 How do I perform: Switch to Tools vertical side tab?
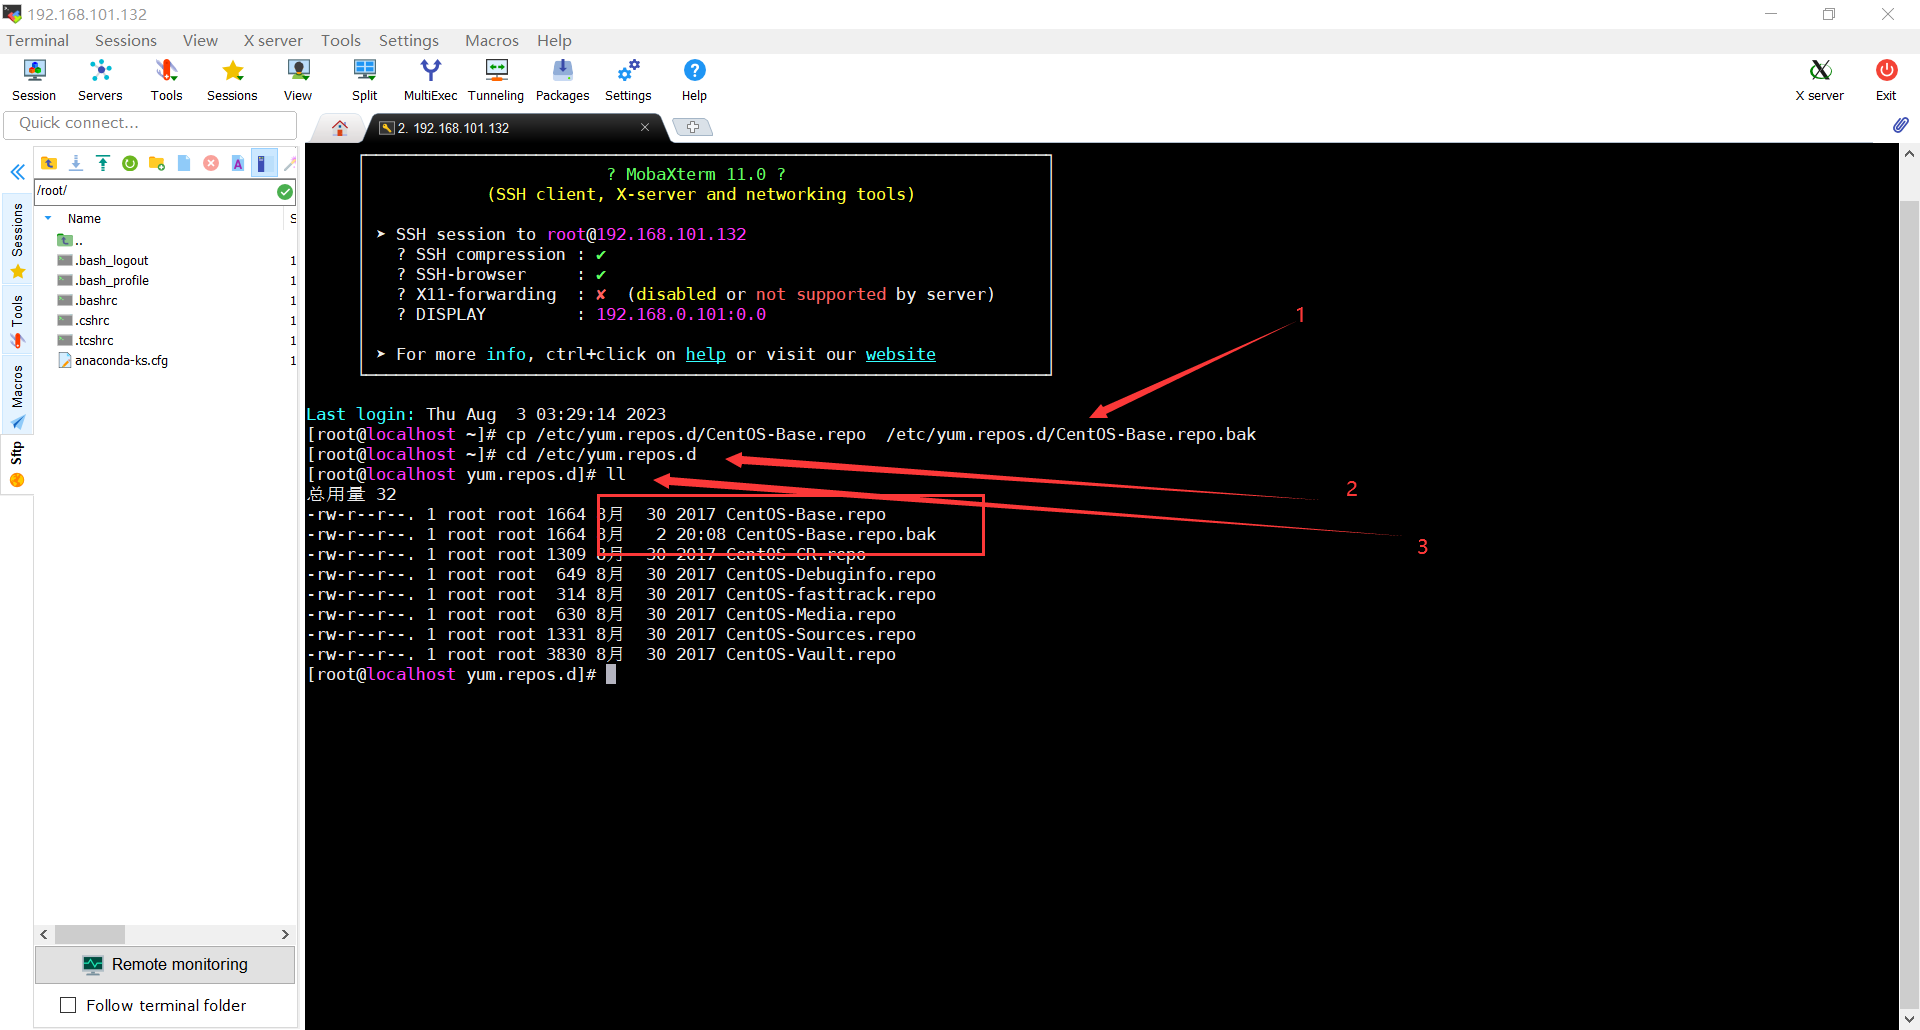point(17,320)
